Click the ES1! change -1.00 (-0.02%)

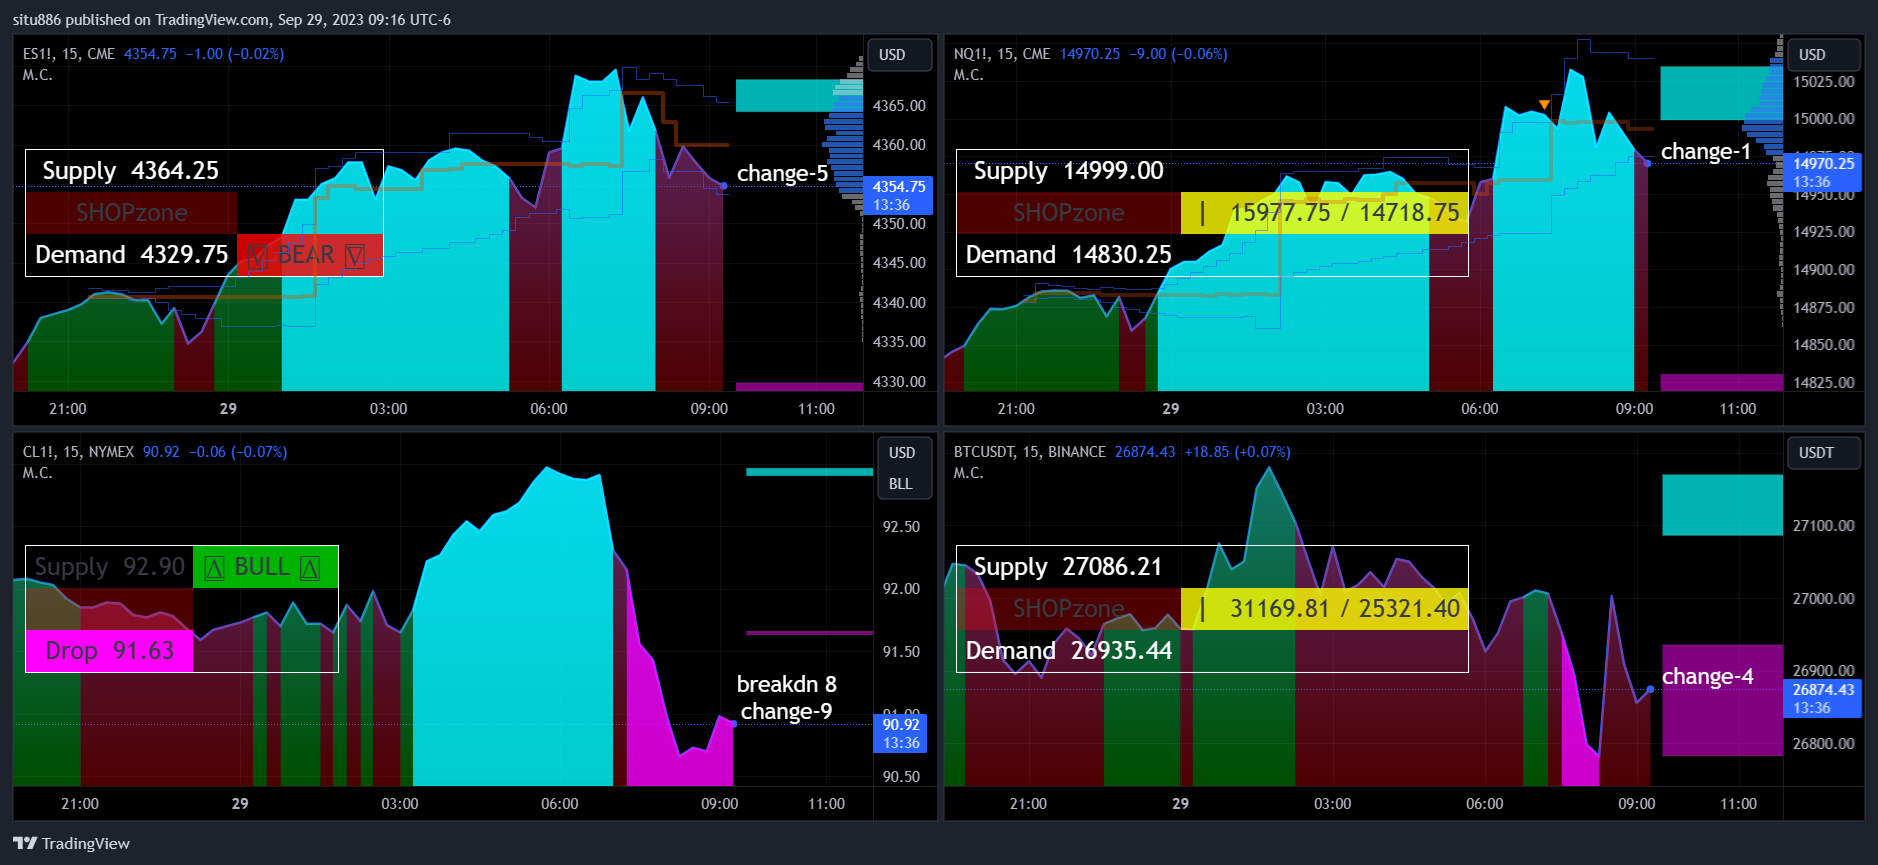point(235,54)
